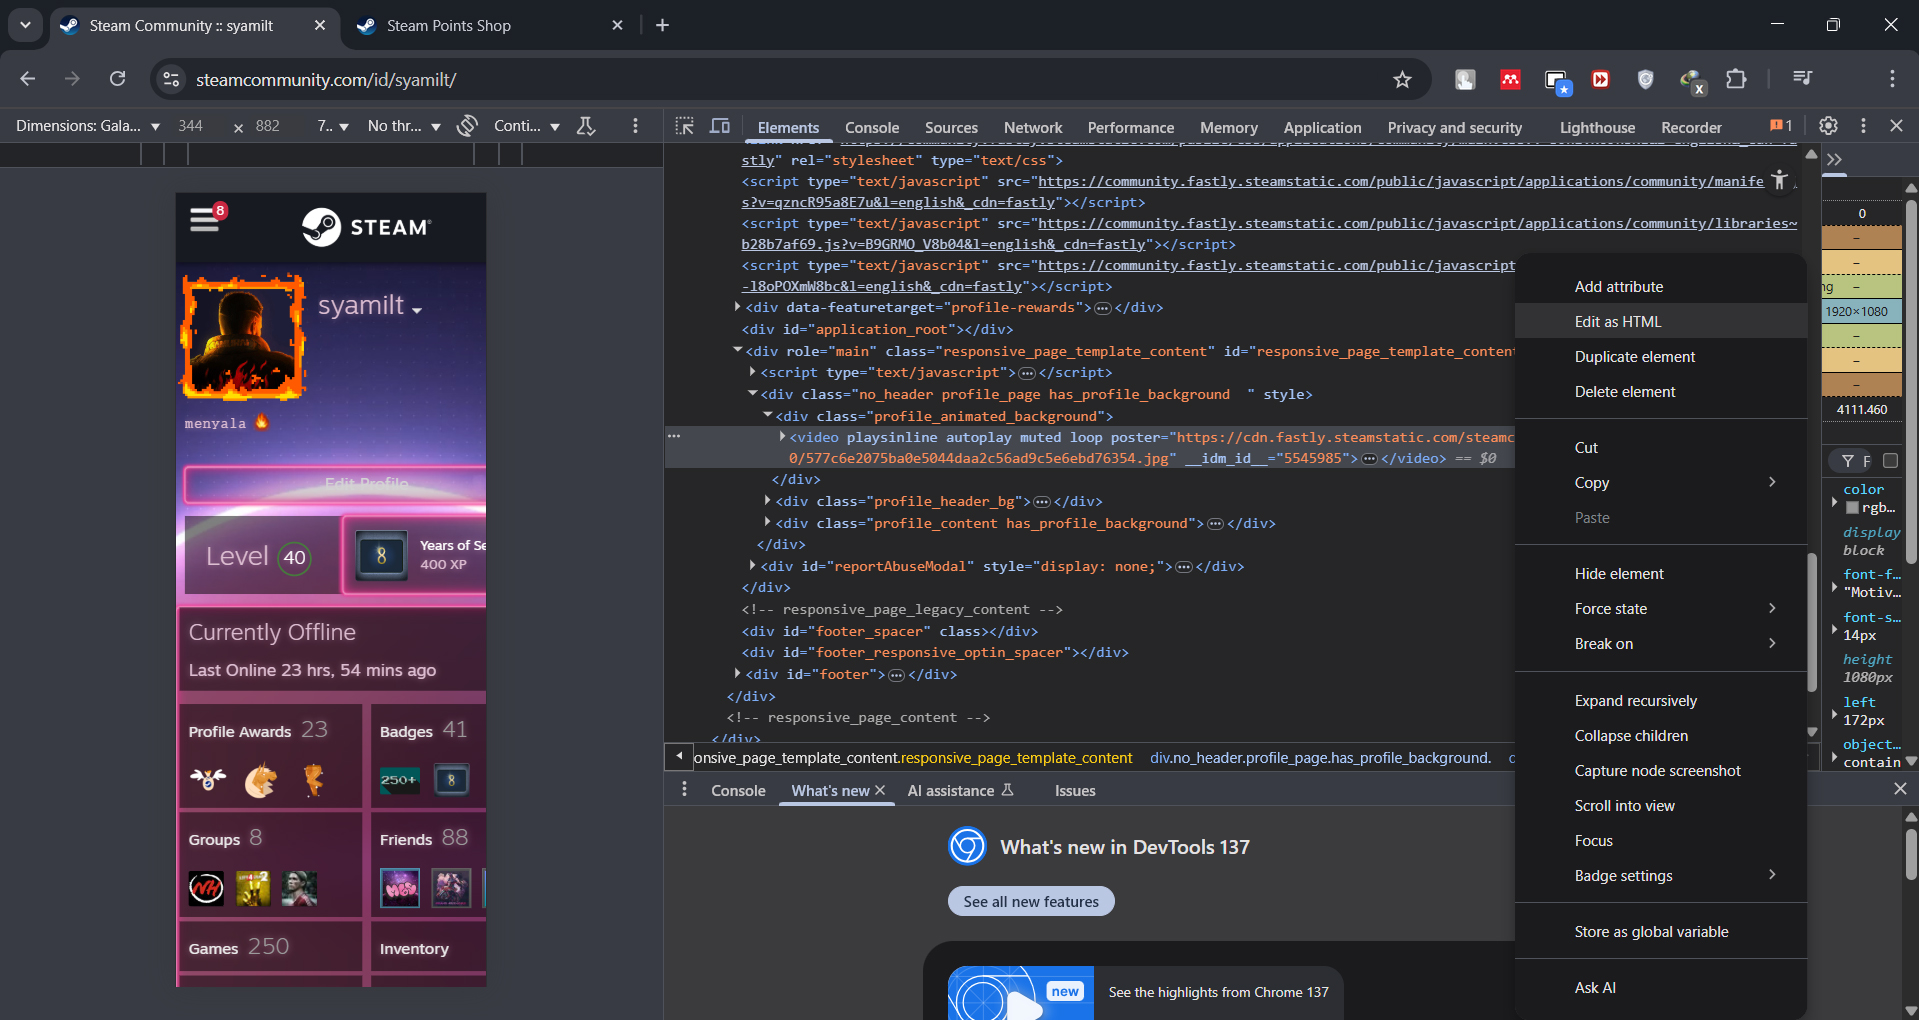This screenshot has height=1020, width=1919.
Task: Select Add attribute in the context menu
Action: click(x=1661, y=287)
